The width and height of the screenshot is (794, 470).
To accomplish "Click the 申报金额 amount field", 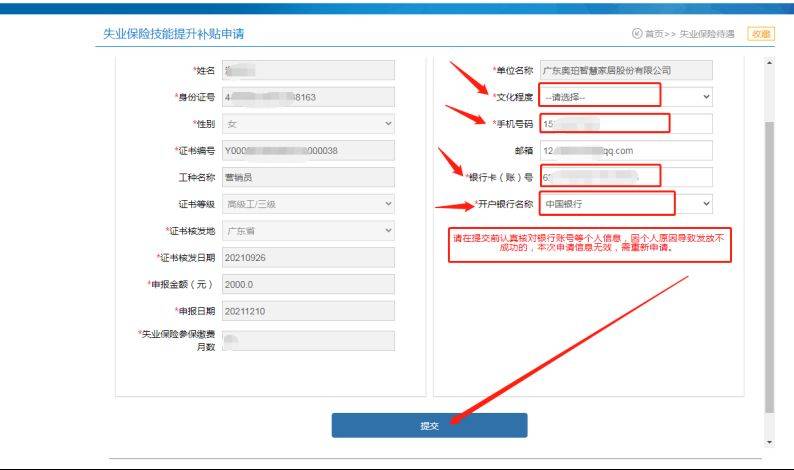I will (309, 284).
